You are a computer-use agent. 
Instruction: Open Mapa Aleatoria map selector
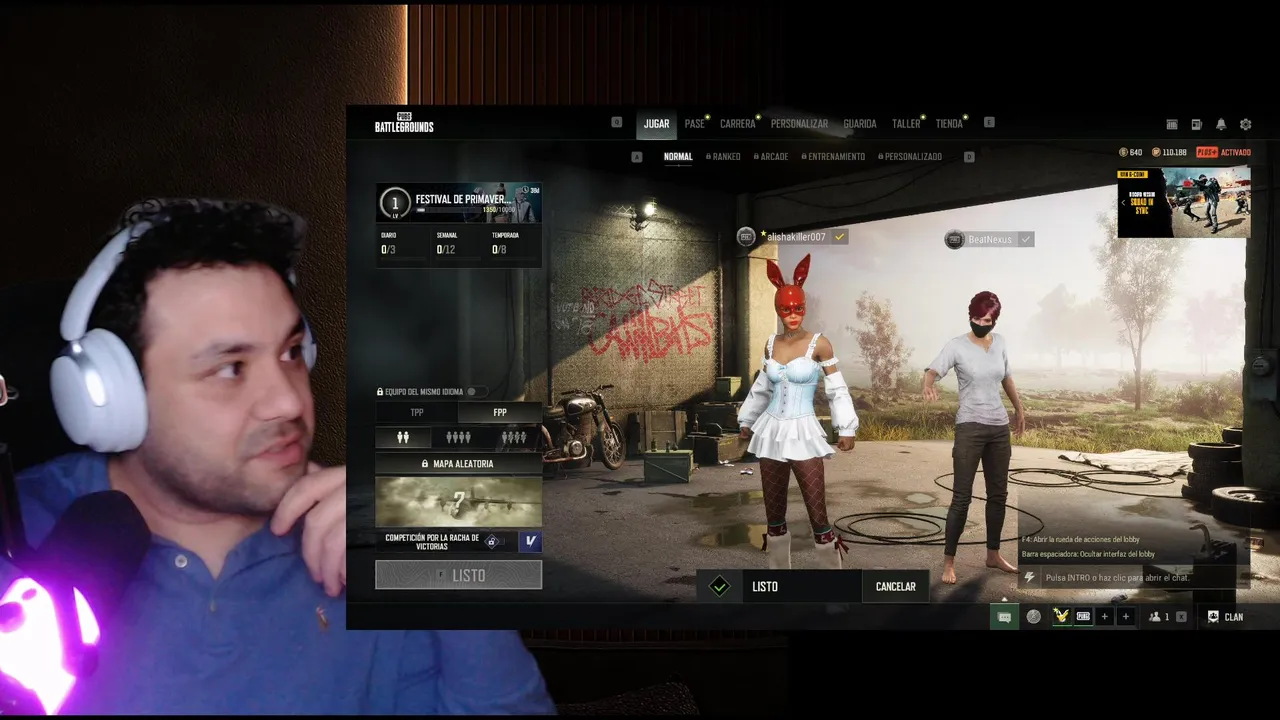[459, 464]
